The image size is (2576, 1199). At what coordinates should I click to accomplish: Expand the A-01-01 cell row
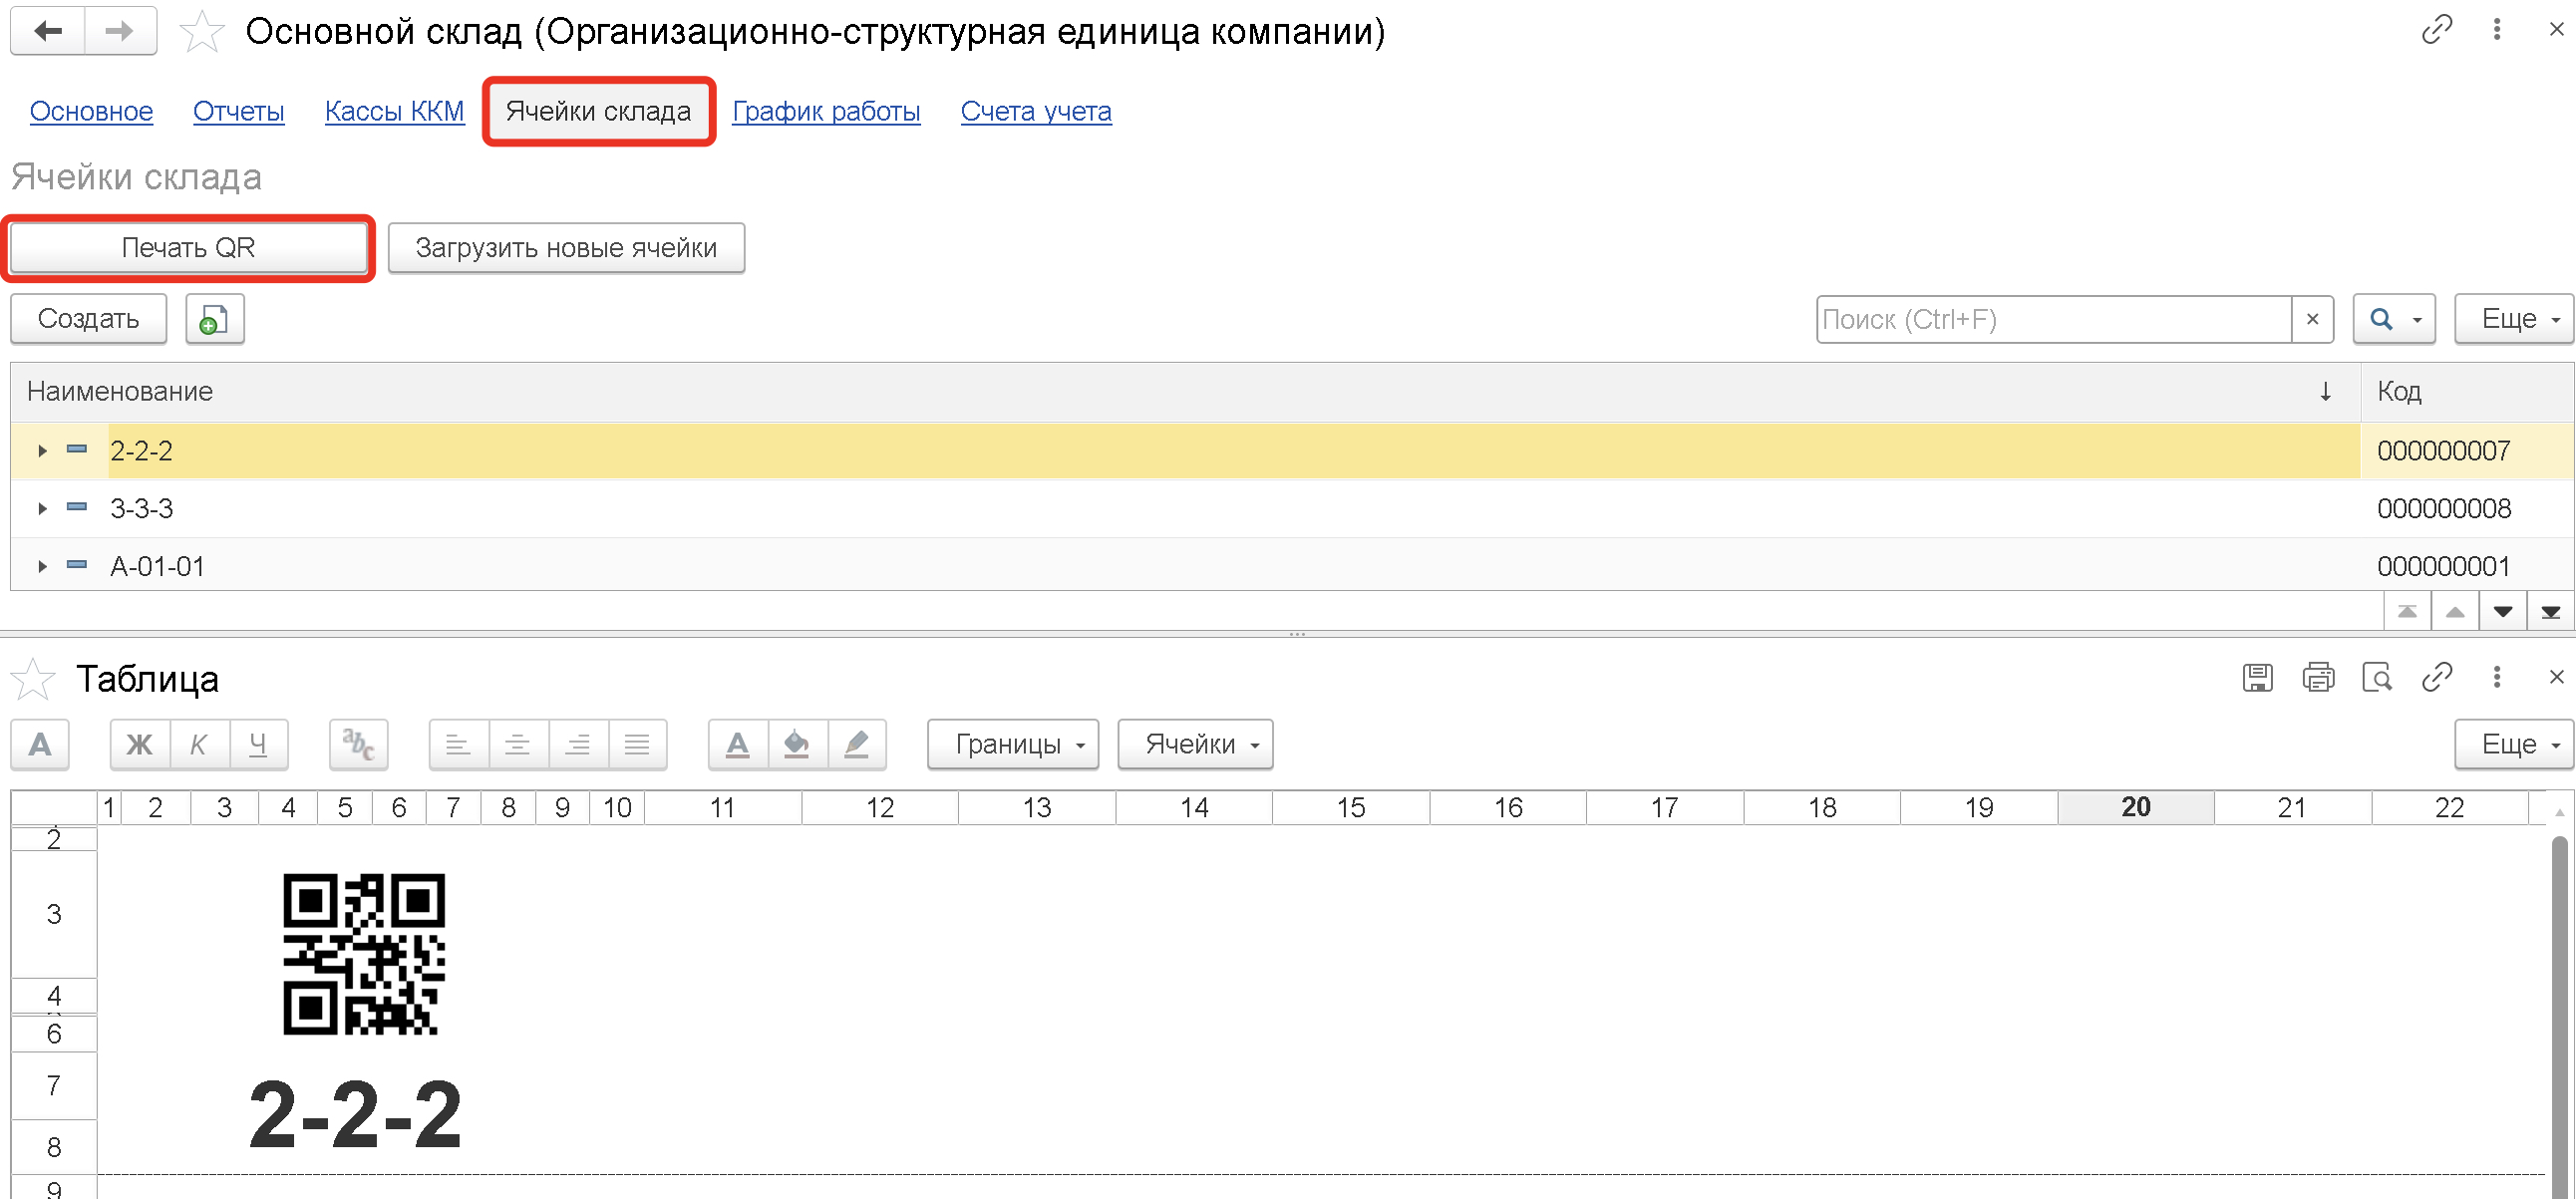point(42,567)
